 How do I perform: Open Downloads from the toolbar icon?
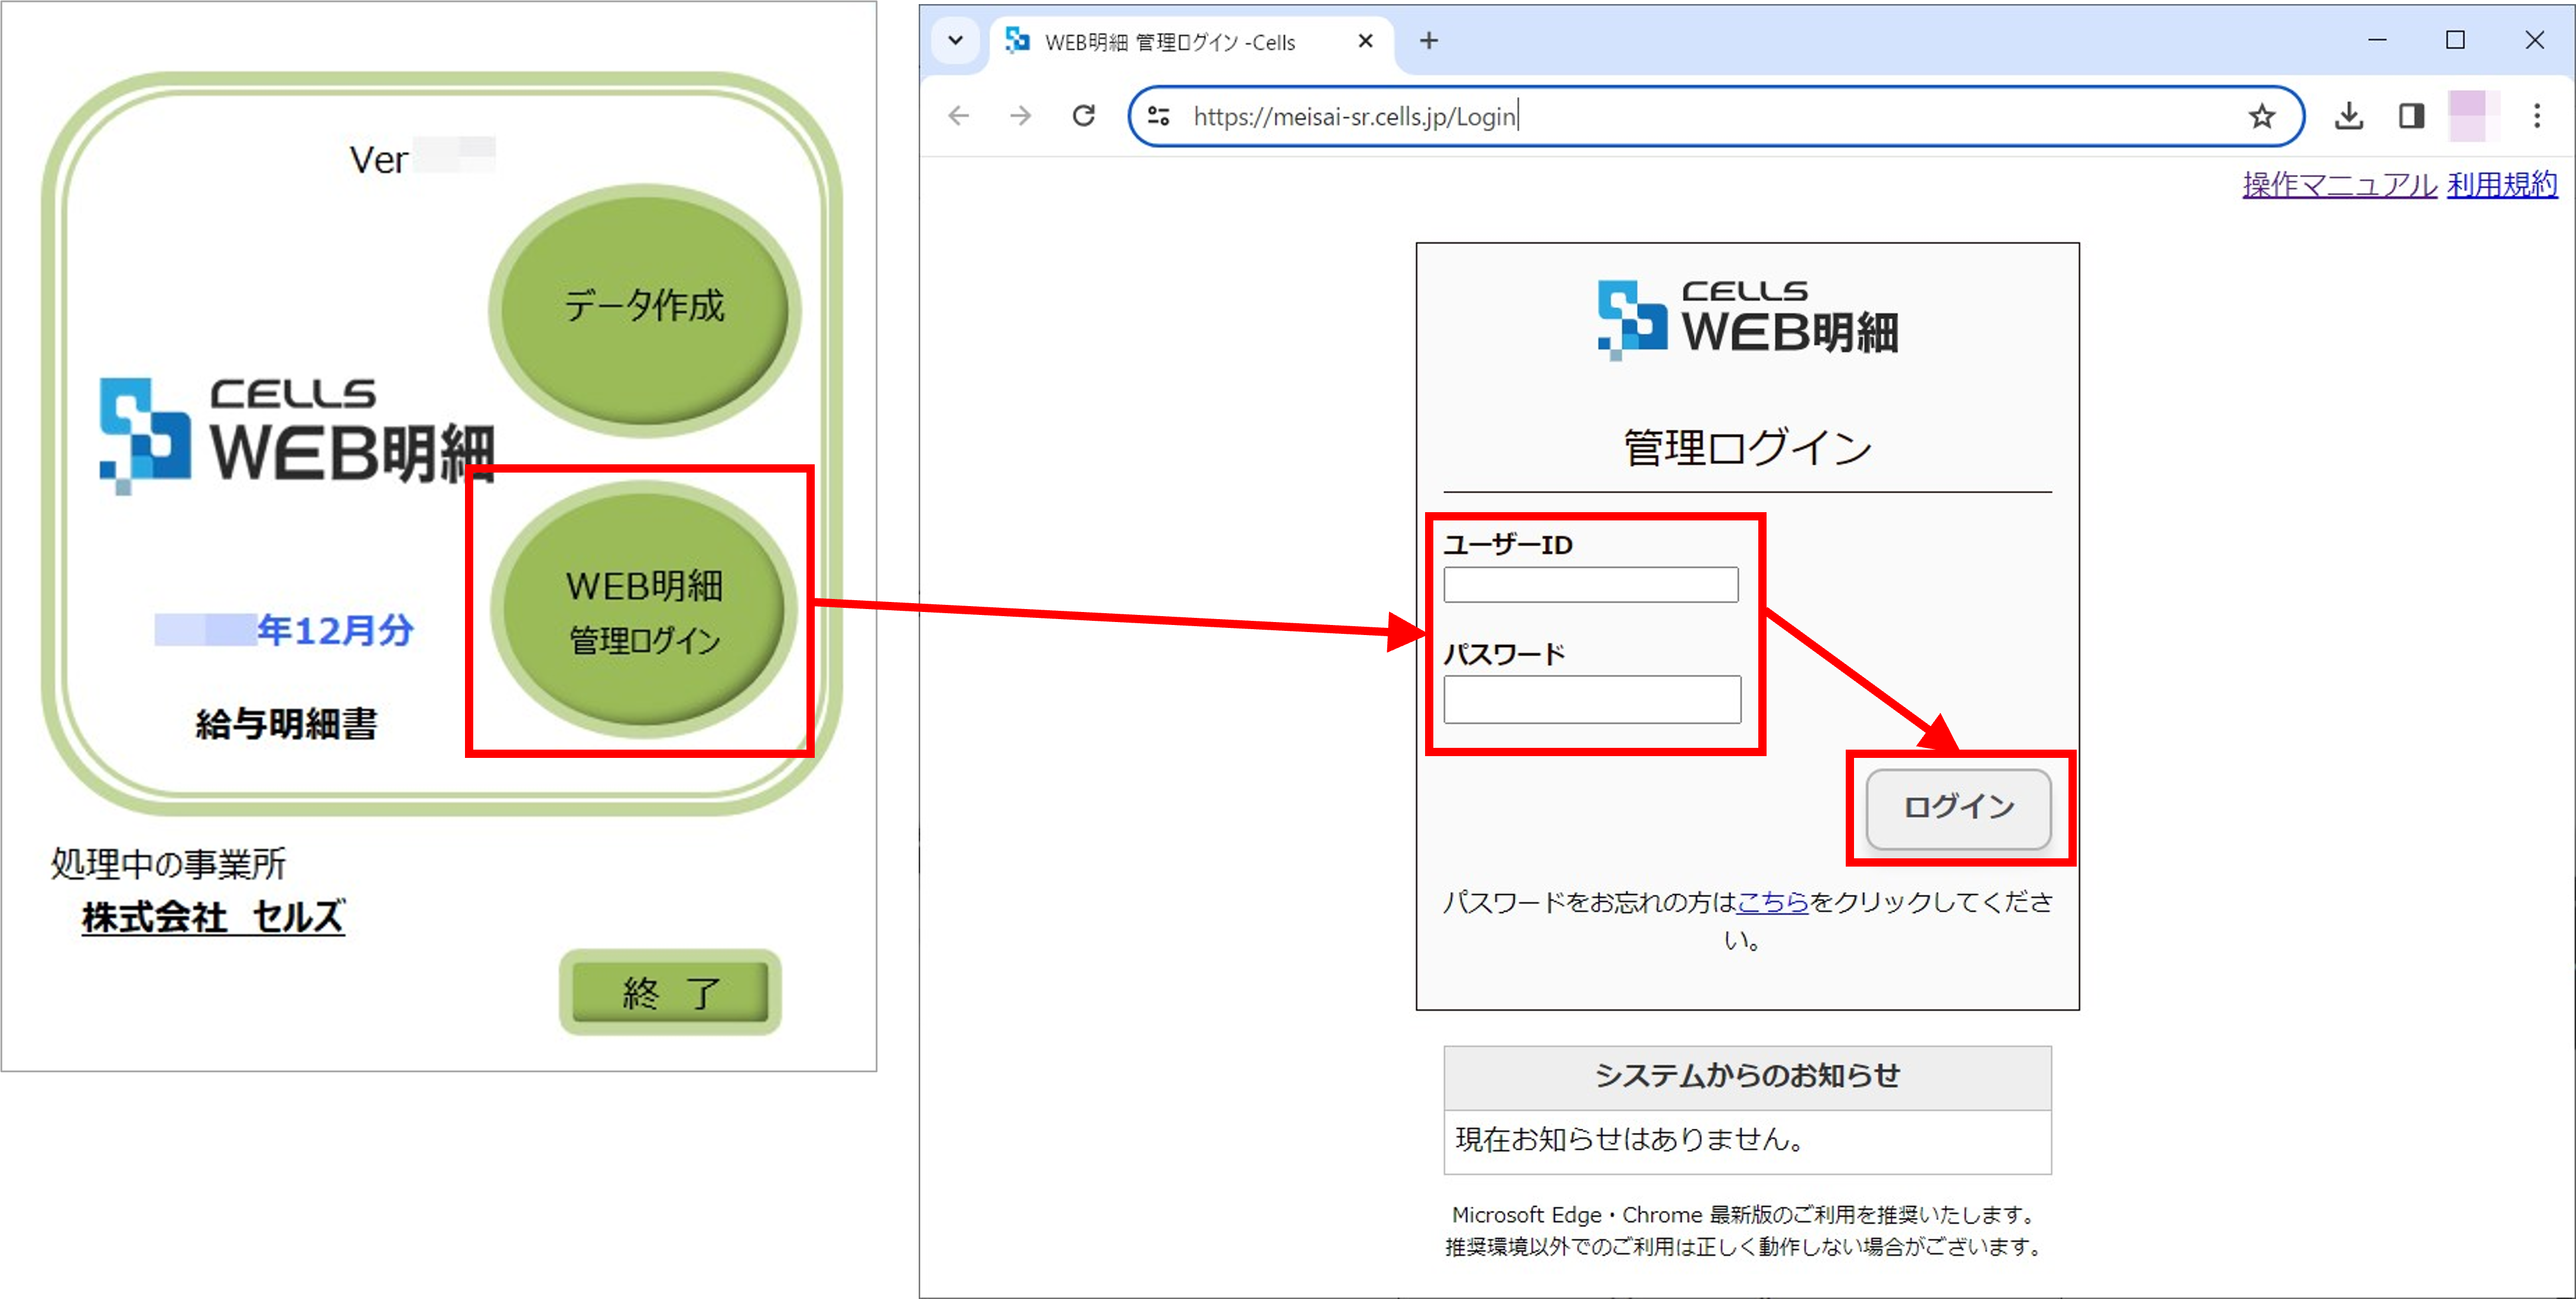2349,116
